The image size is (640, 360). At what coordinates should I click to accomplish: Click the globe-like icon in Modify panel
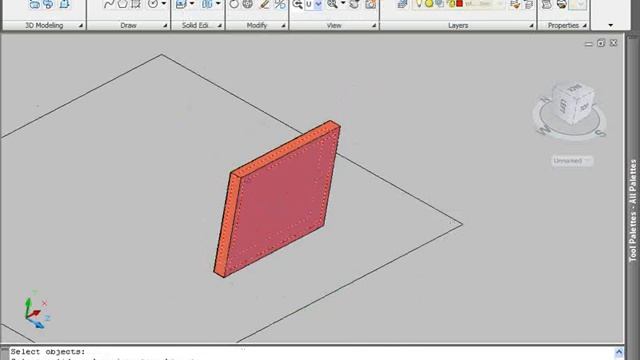(x=247, y=4)
